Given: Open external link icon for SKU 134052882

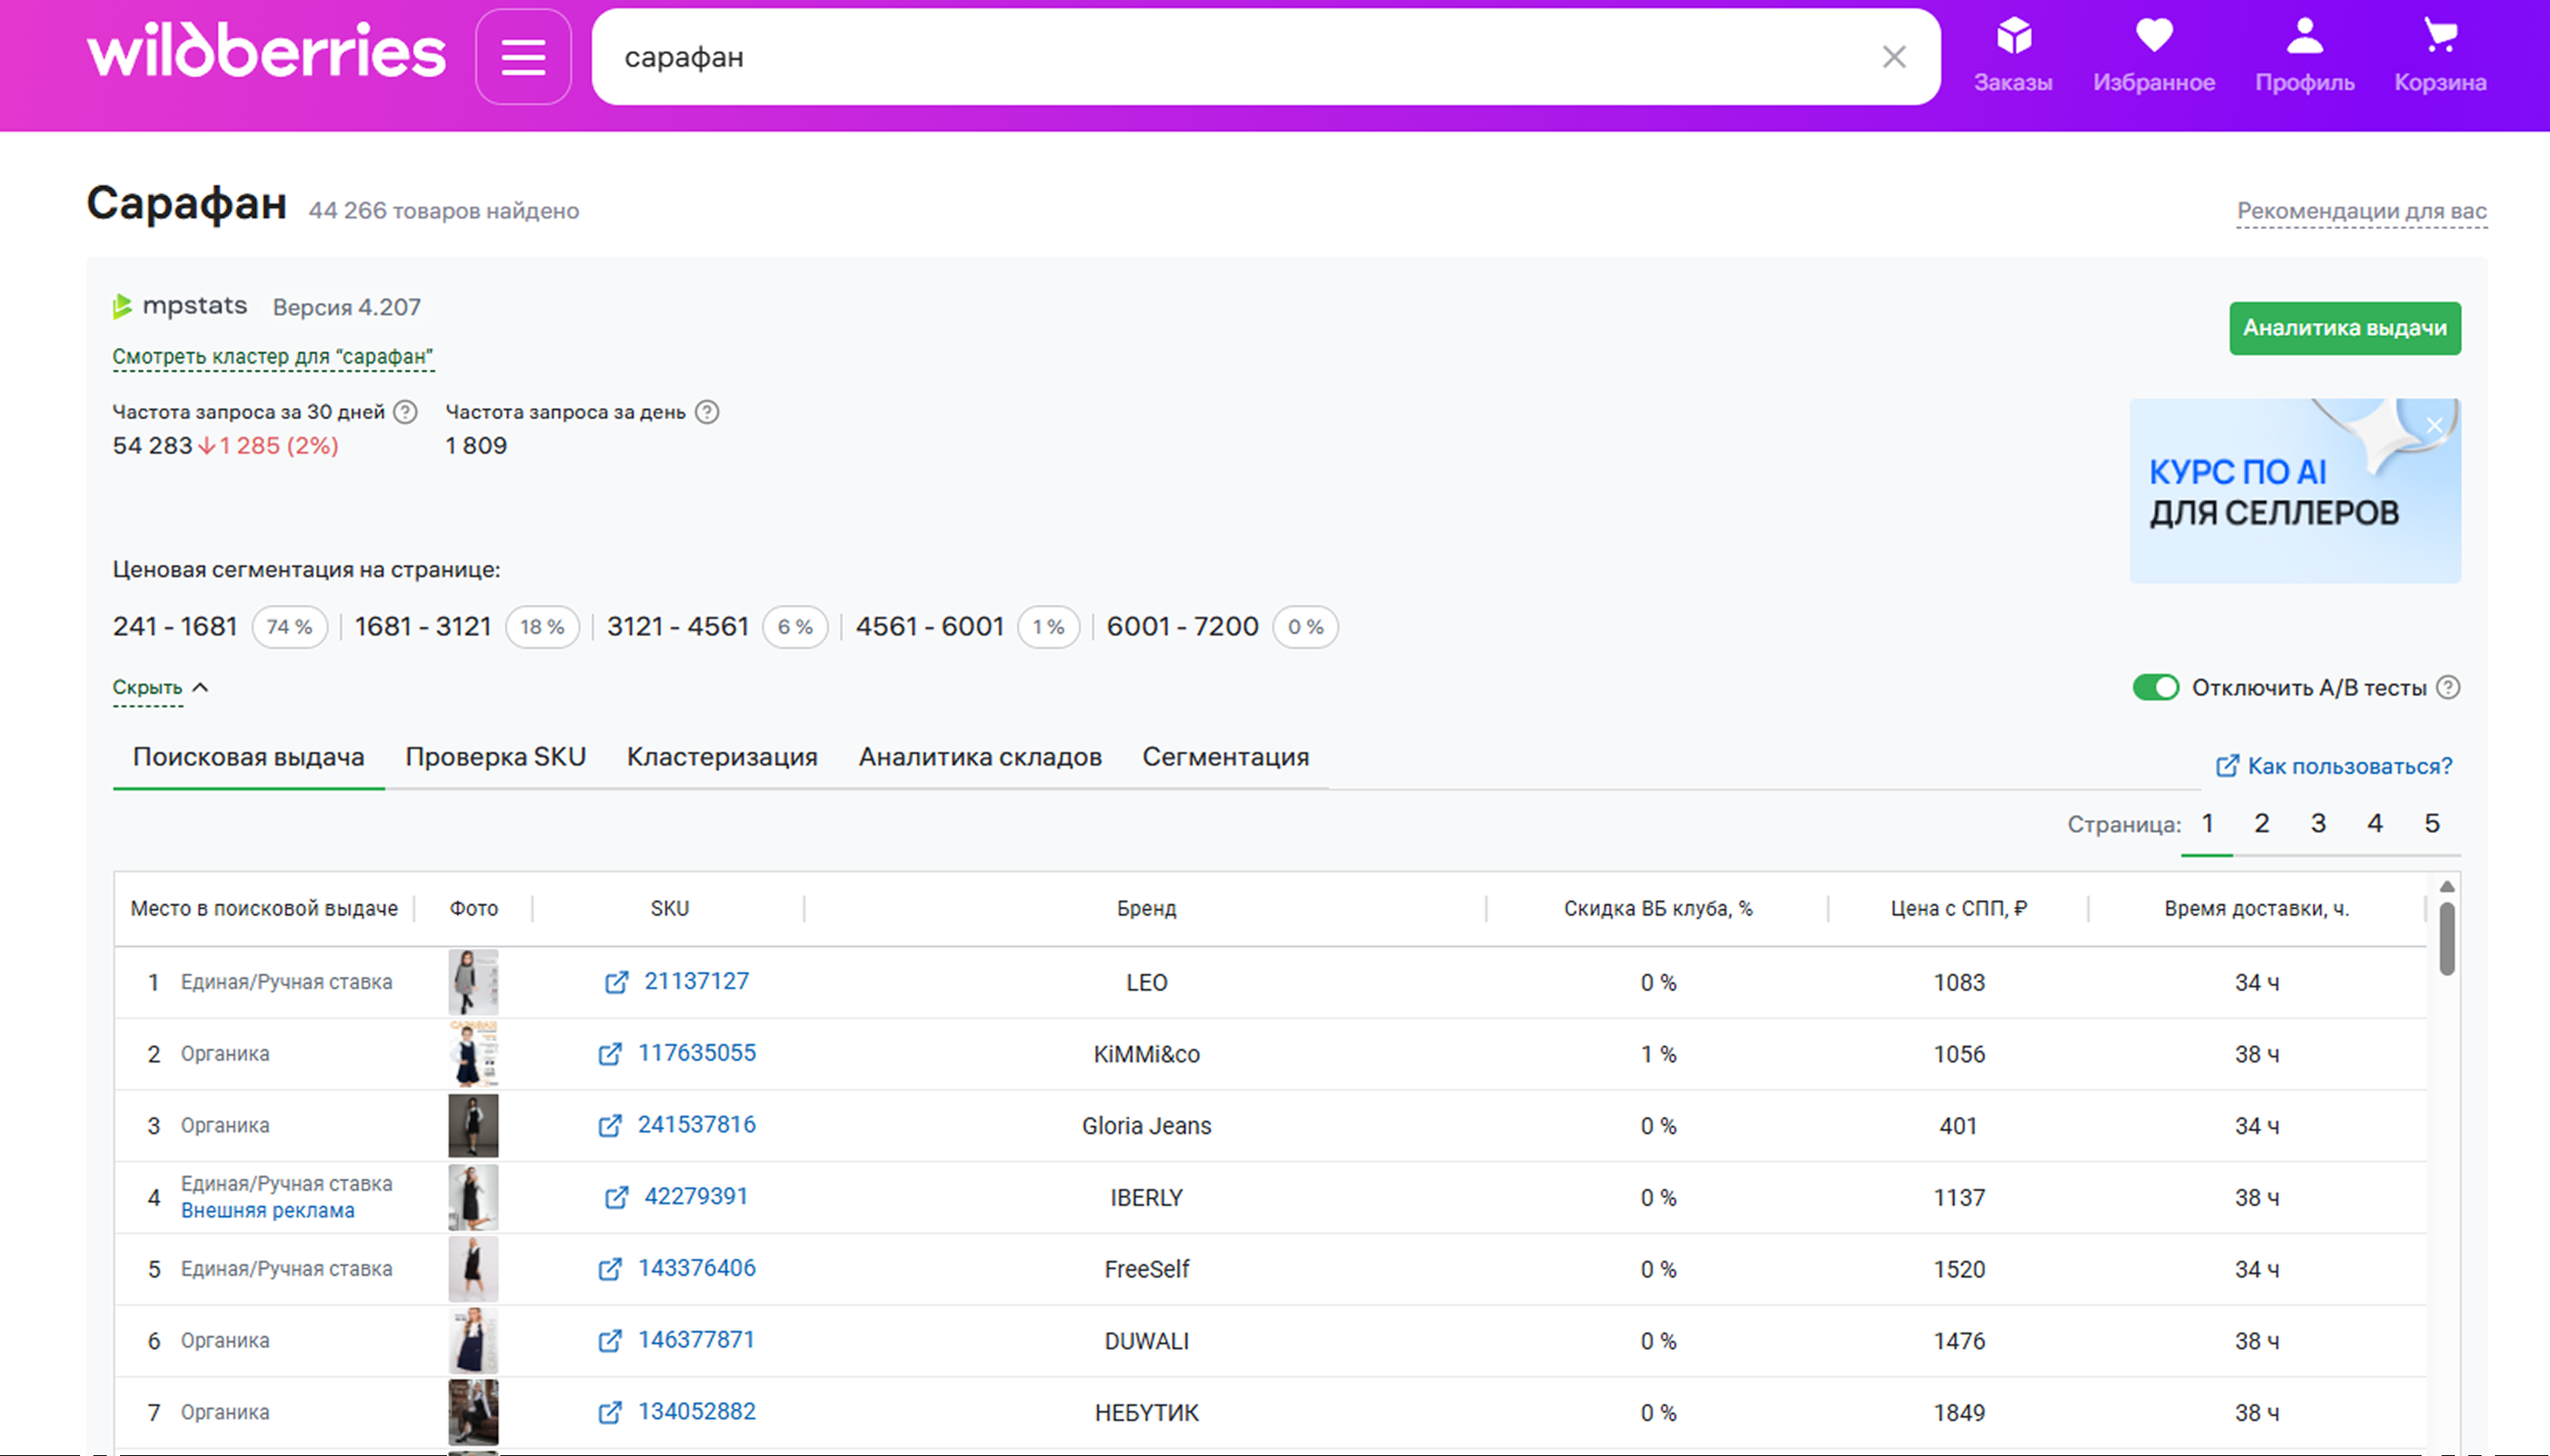Looking at the screenshot, I should 610,1412.
